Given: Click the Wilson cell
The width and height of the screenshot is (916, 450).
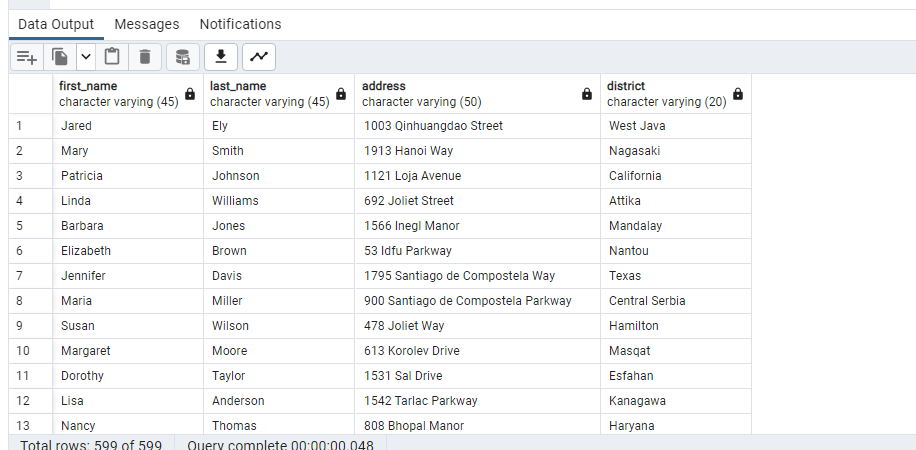Looking at the screenshot, I should pyautogui.click(x=279, y=326).
